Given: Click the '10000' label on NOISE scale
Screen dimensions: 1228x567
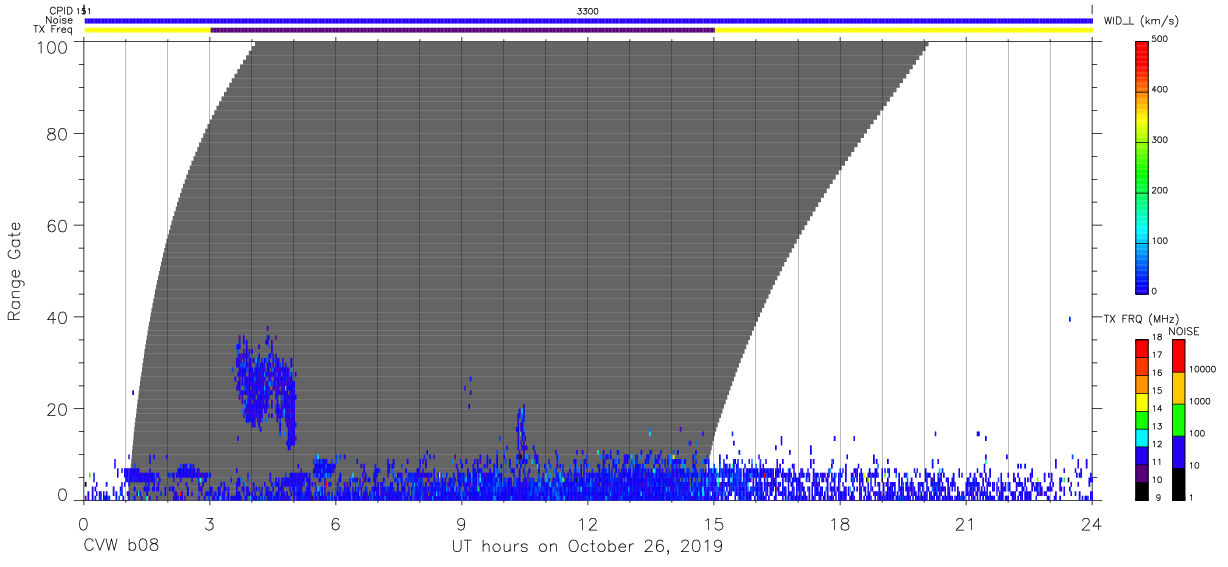Looking at the screenshot, I should click(1201, 369).
